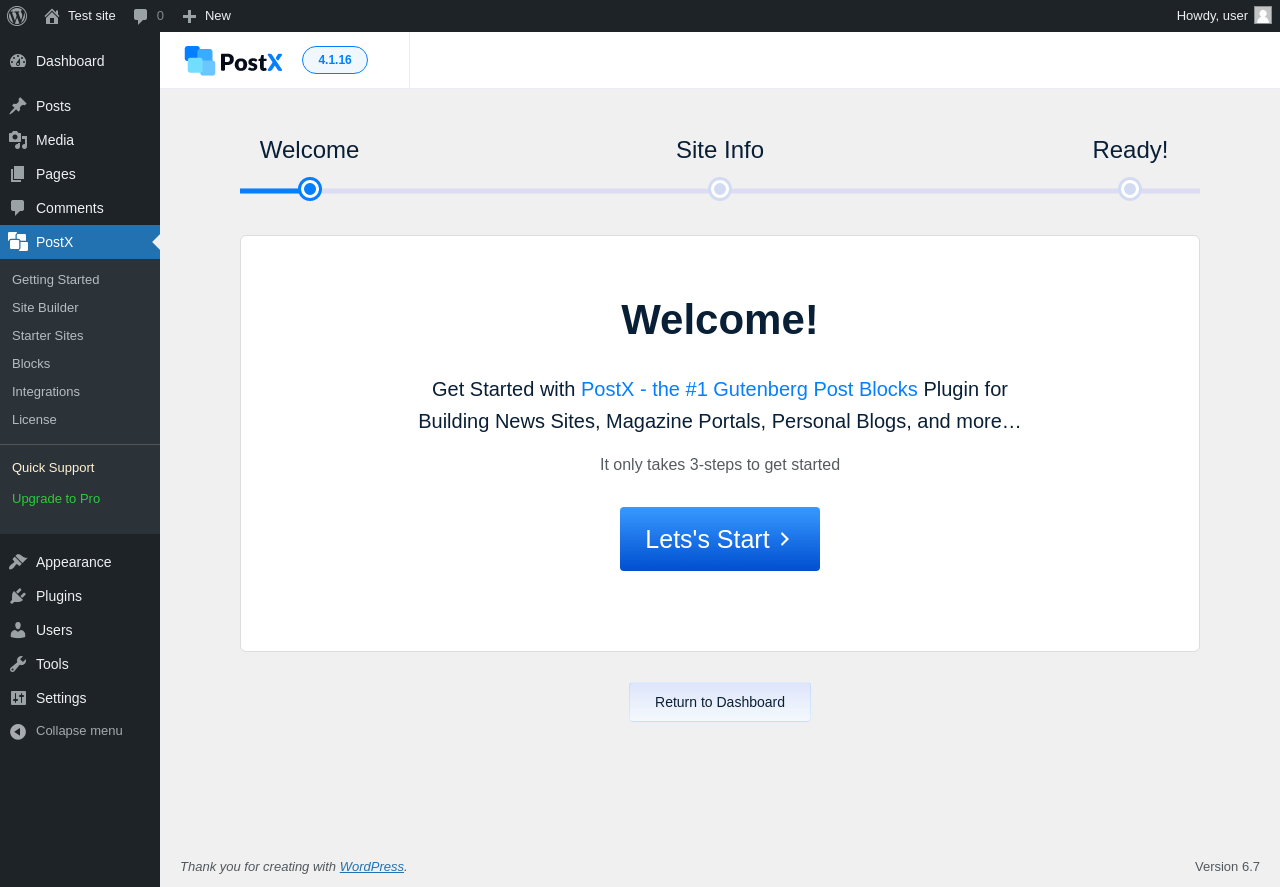Open the WordPress footer link
This screenshot has width=1280, height=887.
point(372,866)
